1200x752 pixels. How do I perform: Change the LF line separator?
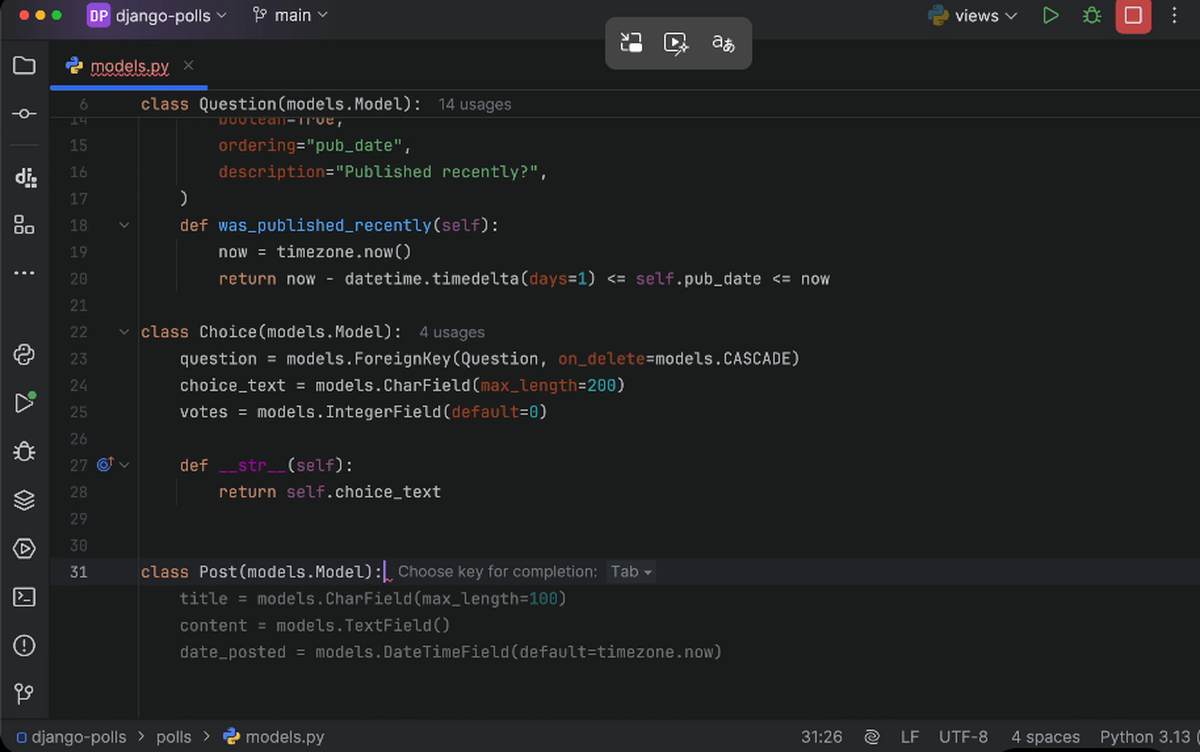(x=909, y=737)
